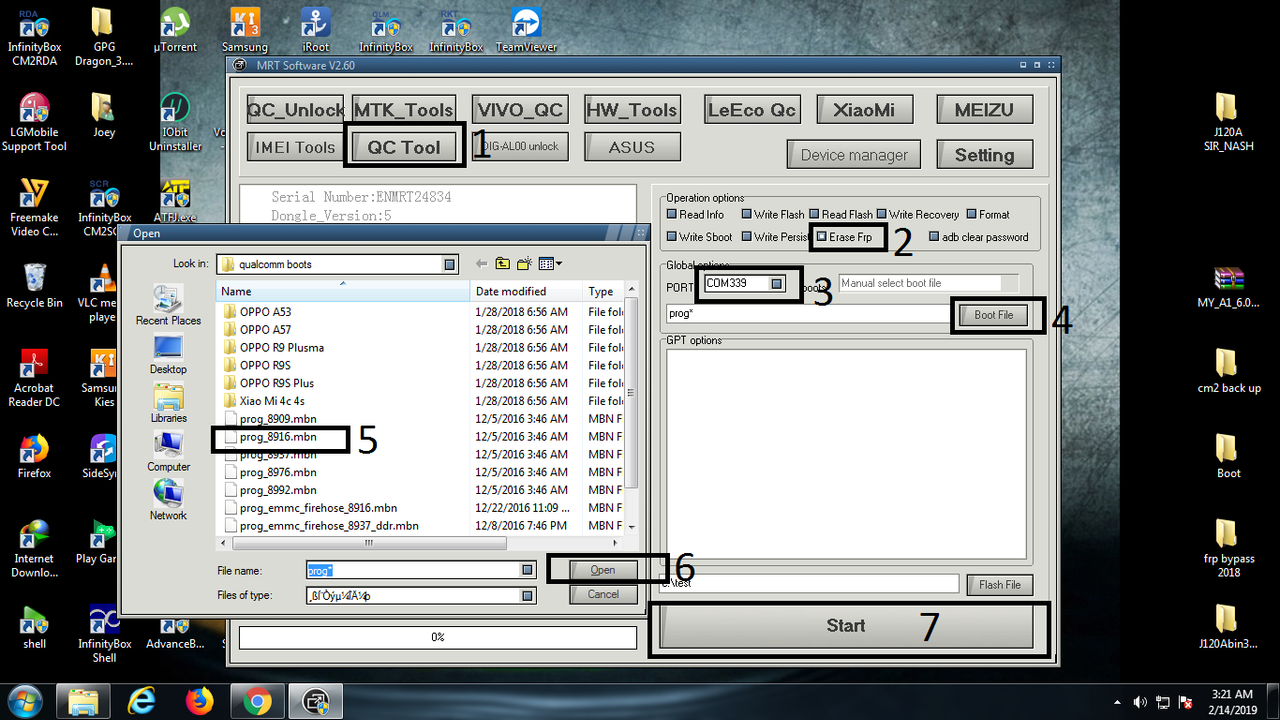Image resolution: width=1280 pixels, height=720 pixels.
Task: Open the View Menu dropdown icon
Action: (550, 264)
